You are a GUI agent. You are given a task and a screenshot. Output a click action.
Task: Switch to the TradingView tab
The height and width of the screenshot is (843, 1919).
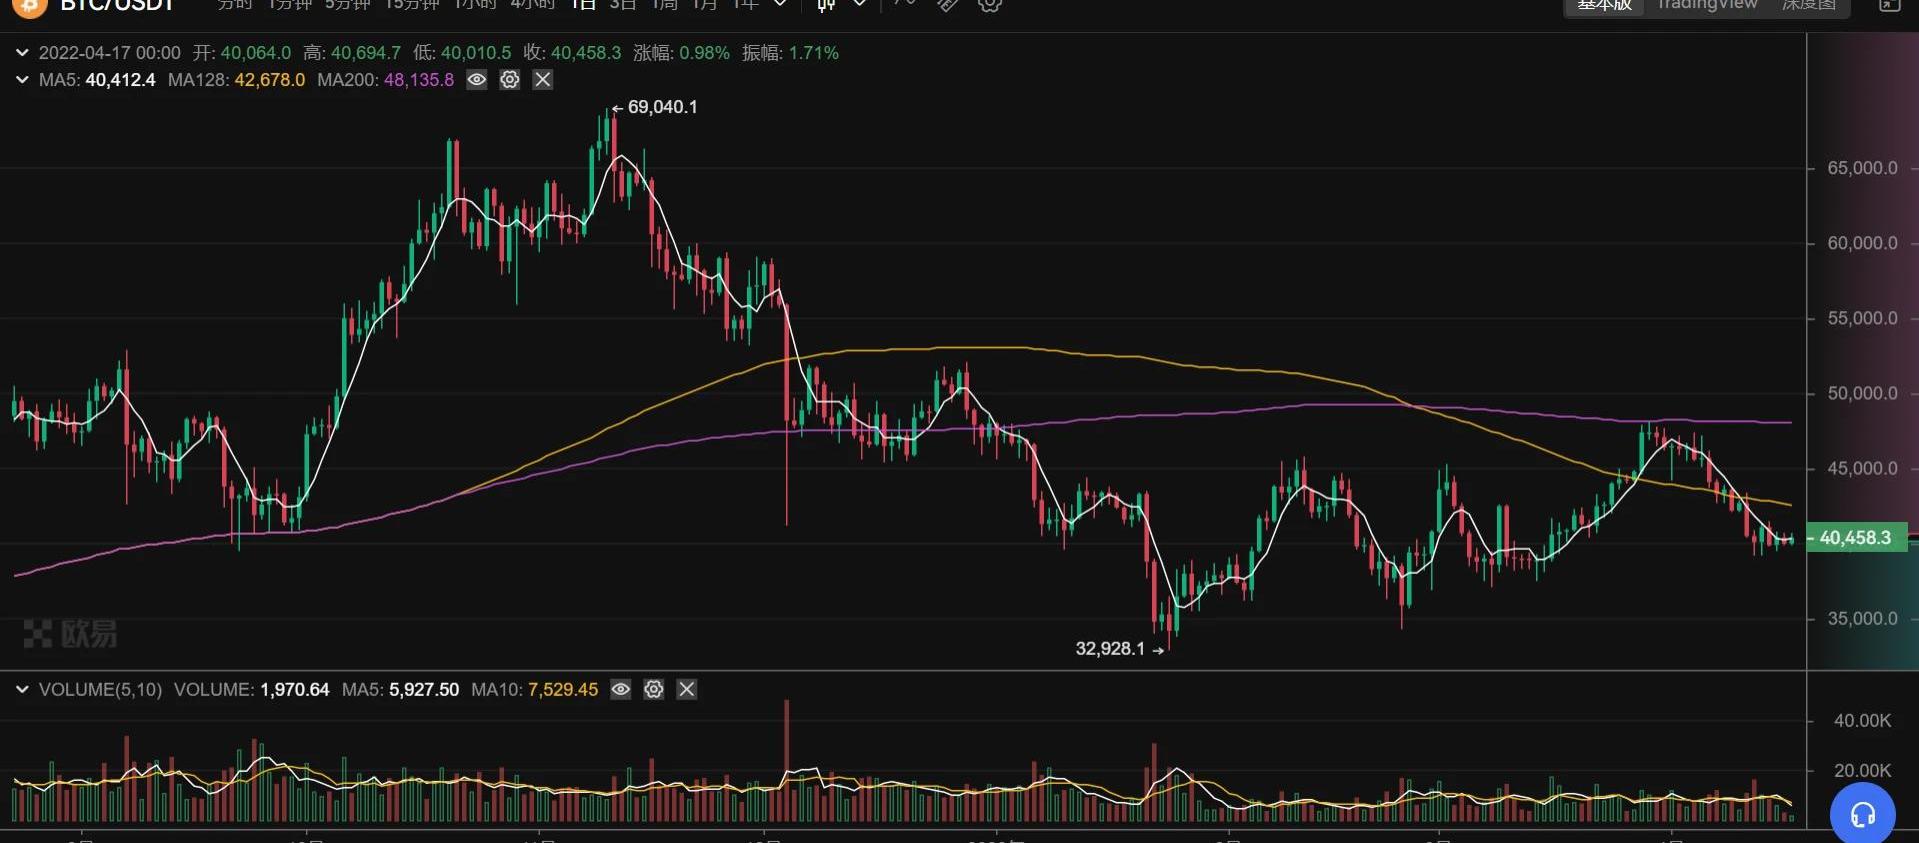point(1706,5)
